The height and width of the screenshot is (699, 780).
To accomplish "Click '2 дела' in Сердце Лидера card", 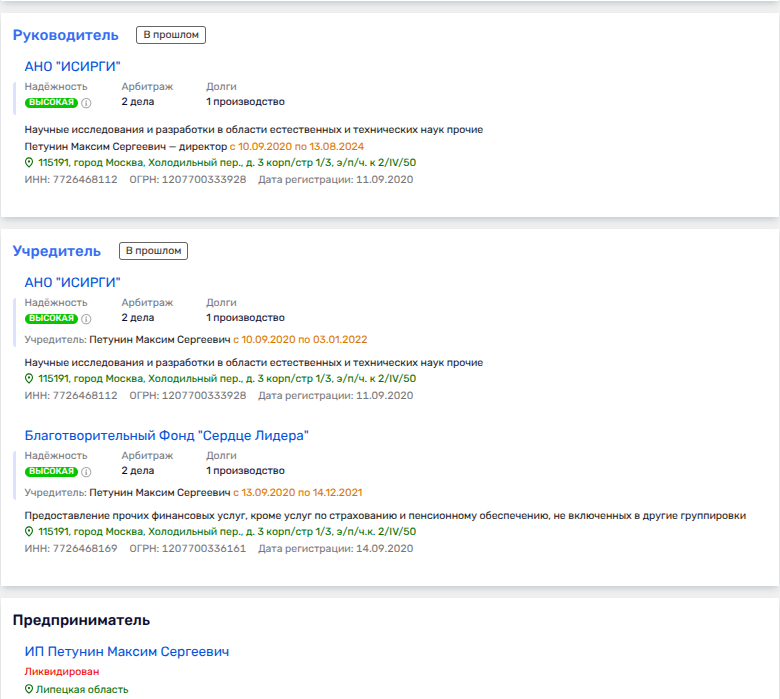I will tap(138, 471).
